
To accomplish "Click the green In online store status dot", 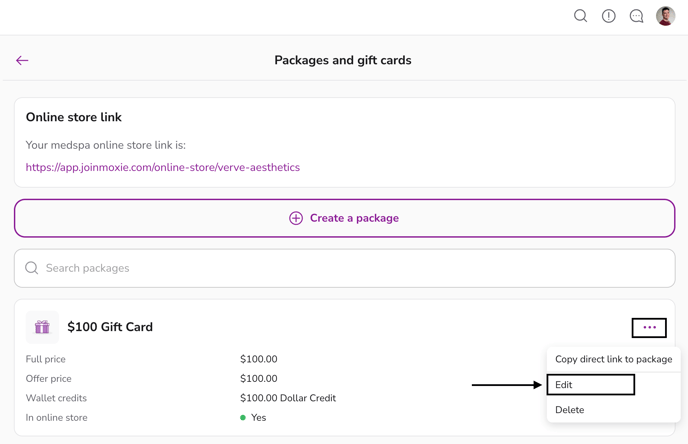I will 243,418.
